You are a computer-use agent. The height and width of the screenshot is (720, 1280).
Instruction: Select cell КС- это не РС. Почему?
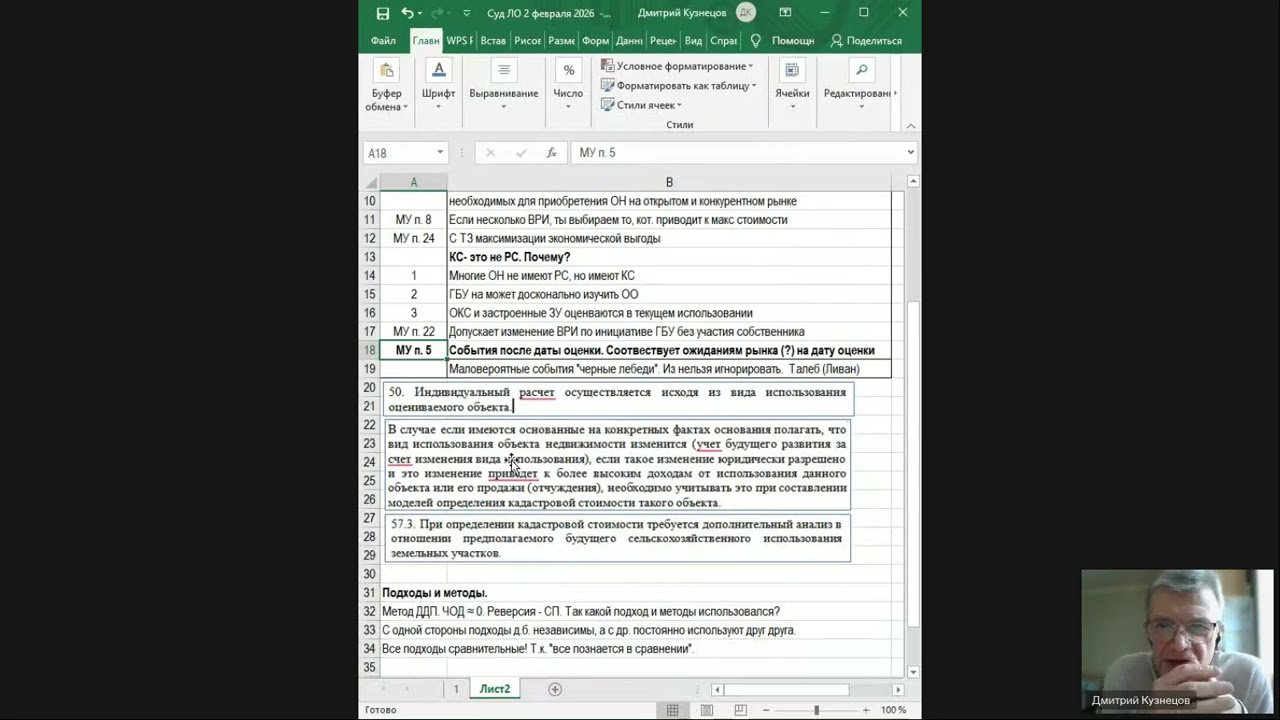pyautogui.click(x=669, y=257)
